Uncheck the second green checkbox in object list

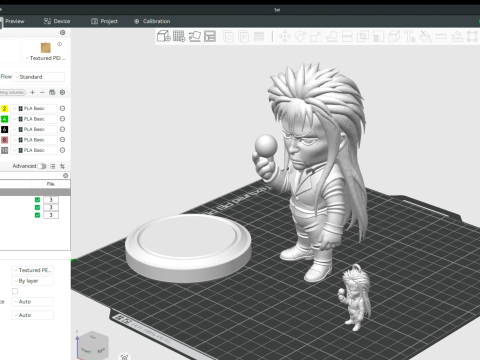[37, 207]
